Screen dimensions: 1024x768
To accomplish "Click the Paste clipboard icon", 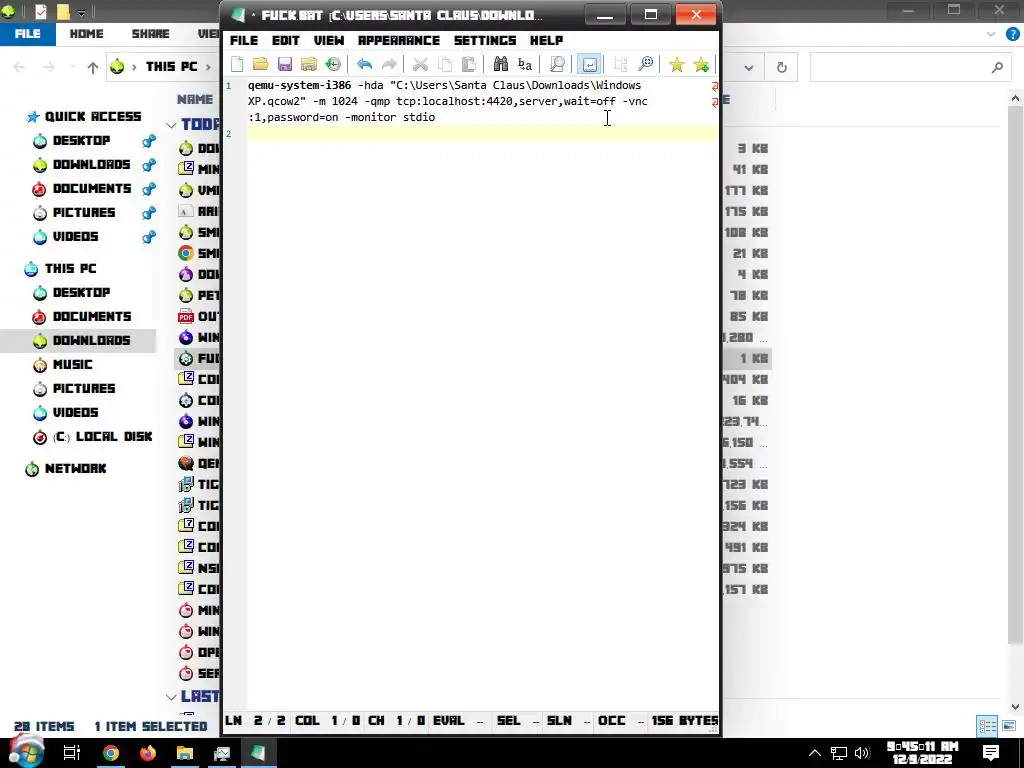I will tap(469, 64).
